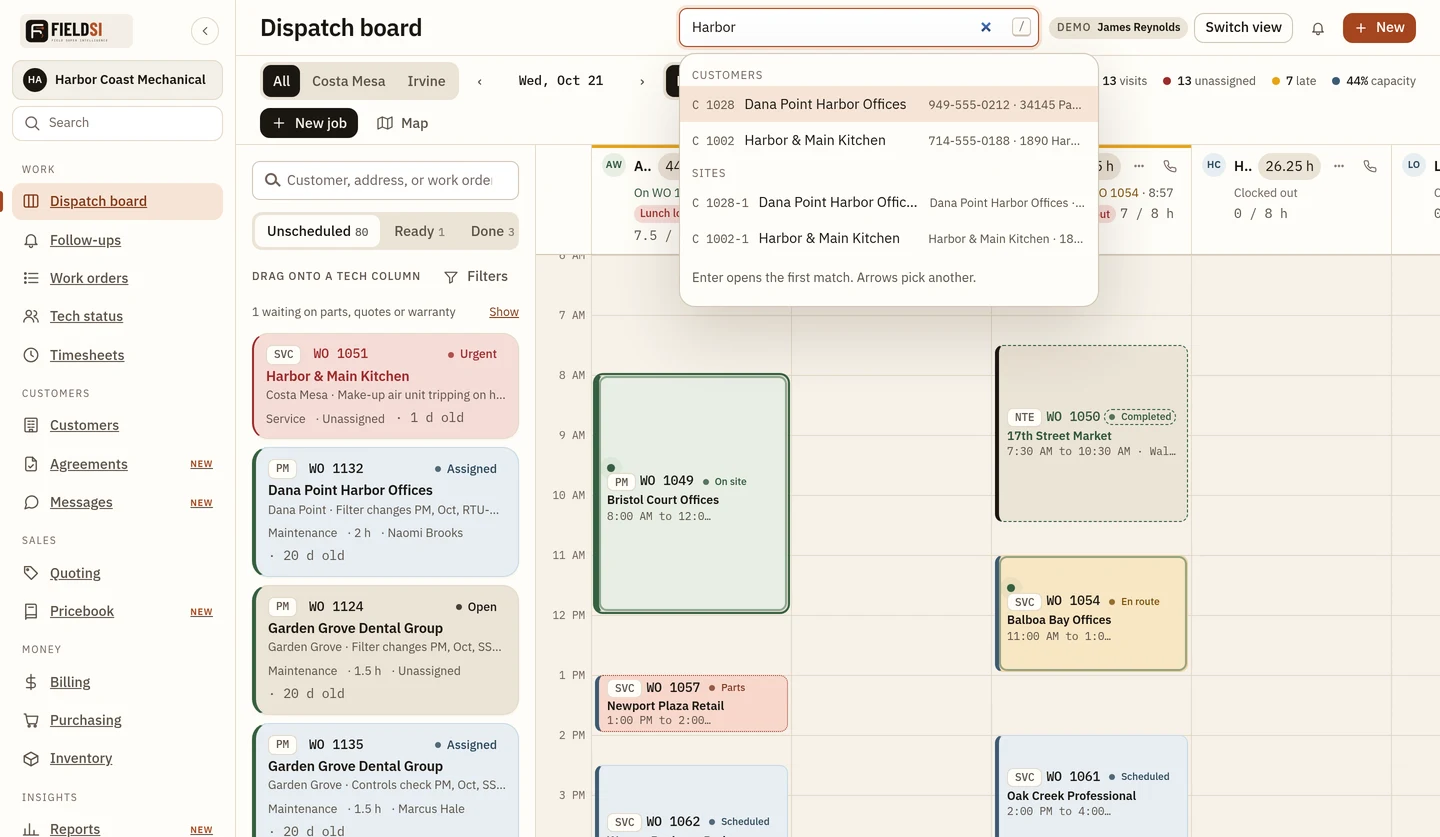Open the Filters options for the job list
Image resolution: width=1440 pixels, height=837 pixels.
[x=475, y=276]
